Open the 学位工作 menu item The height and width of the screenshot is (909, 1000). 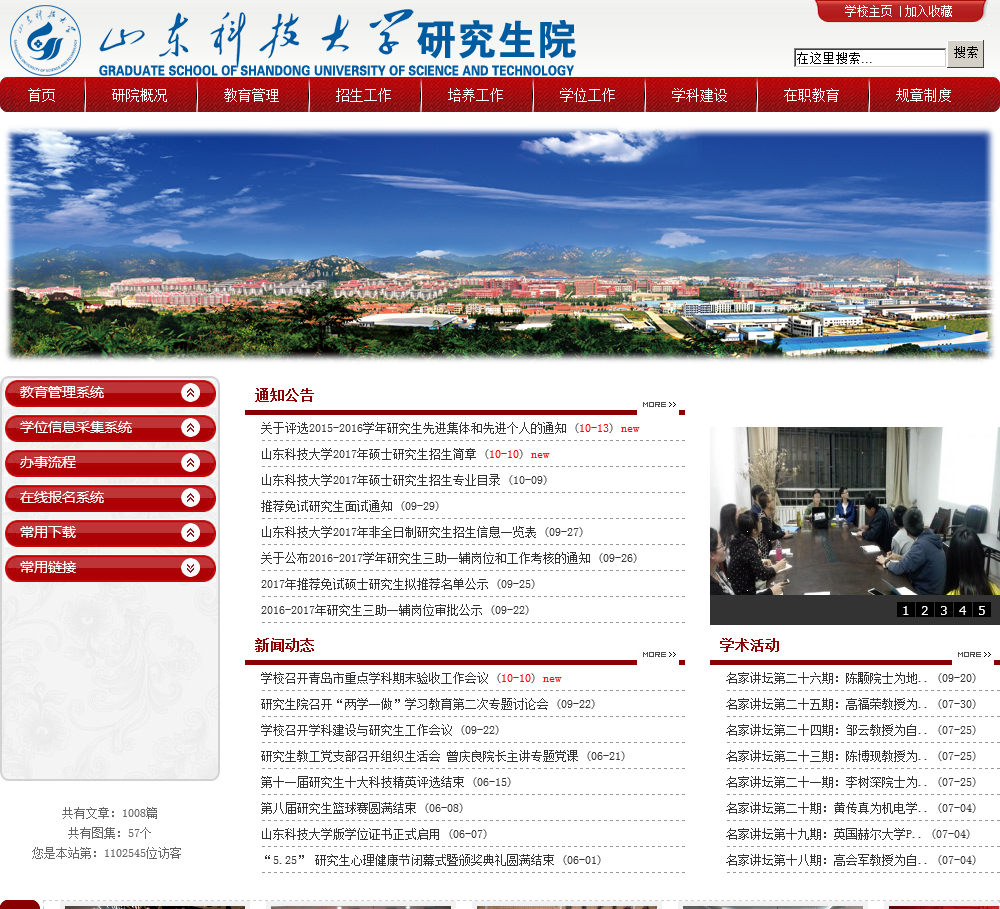click(587, 95)
